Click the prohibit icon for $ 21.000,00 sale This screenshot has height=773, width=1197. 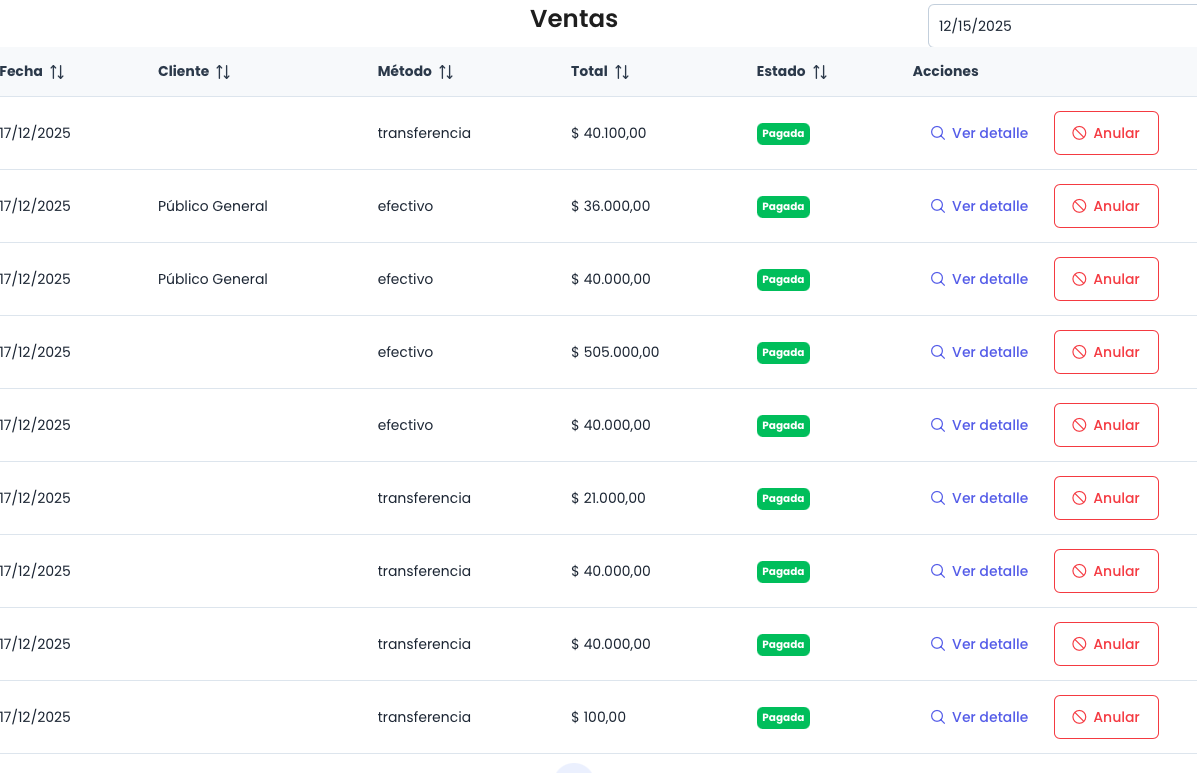(x=1079, y=498)
